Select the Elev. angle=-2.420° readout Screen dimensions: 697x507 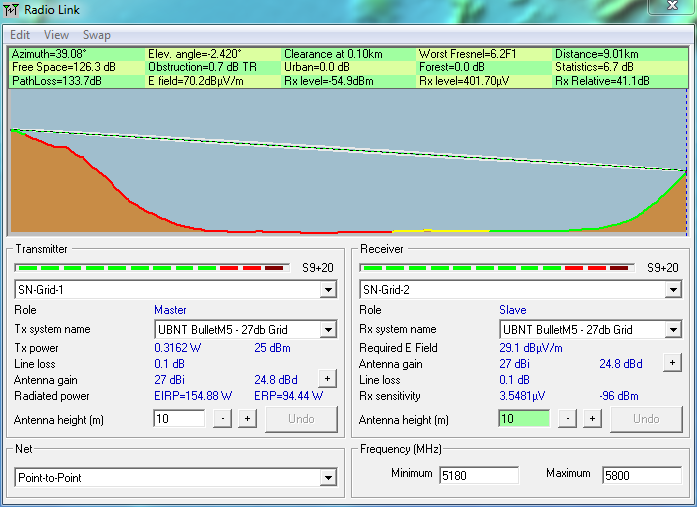point(195,54)
